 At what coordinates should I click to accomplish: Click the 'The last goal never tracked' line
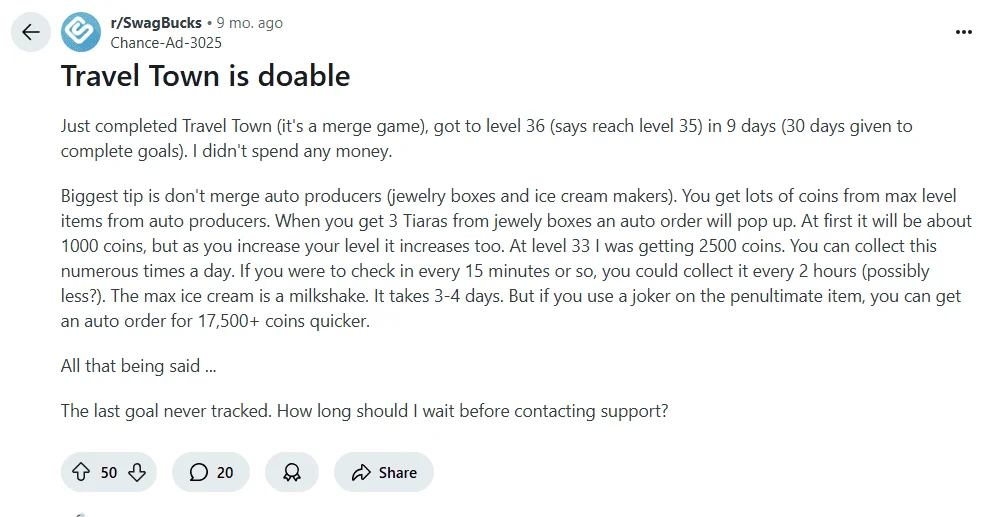364,410
